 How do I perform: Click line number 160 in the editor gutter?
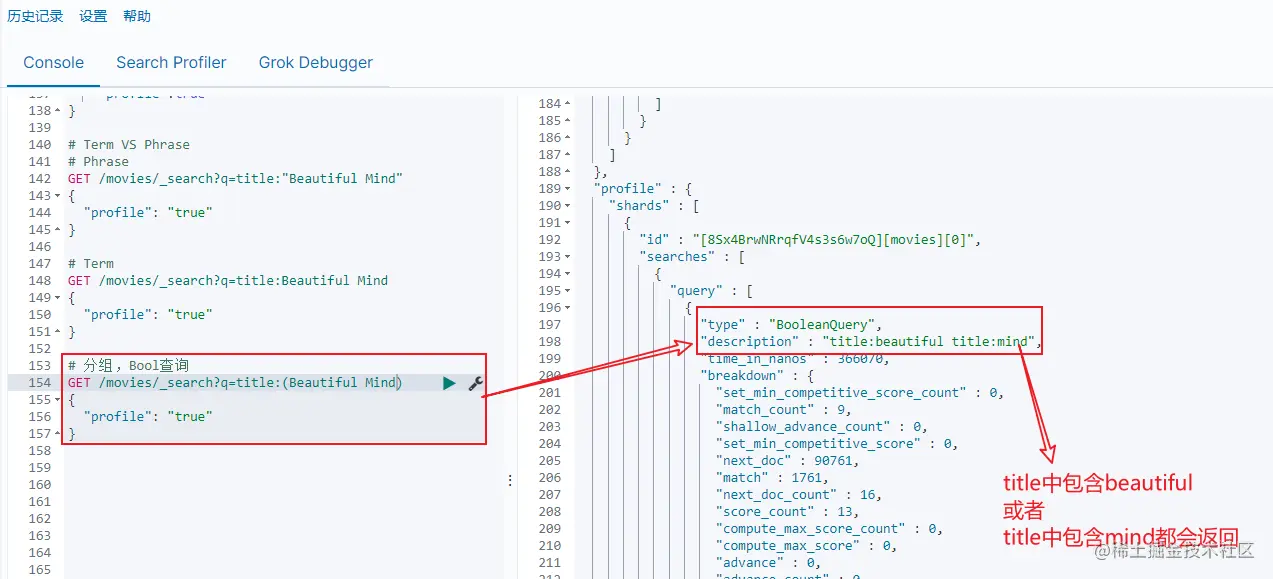[40, 485]
